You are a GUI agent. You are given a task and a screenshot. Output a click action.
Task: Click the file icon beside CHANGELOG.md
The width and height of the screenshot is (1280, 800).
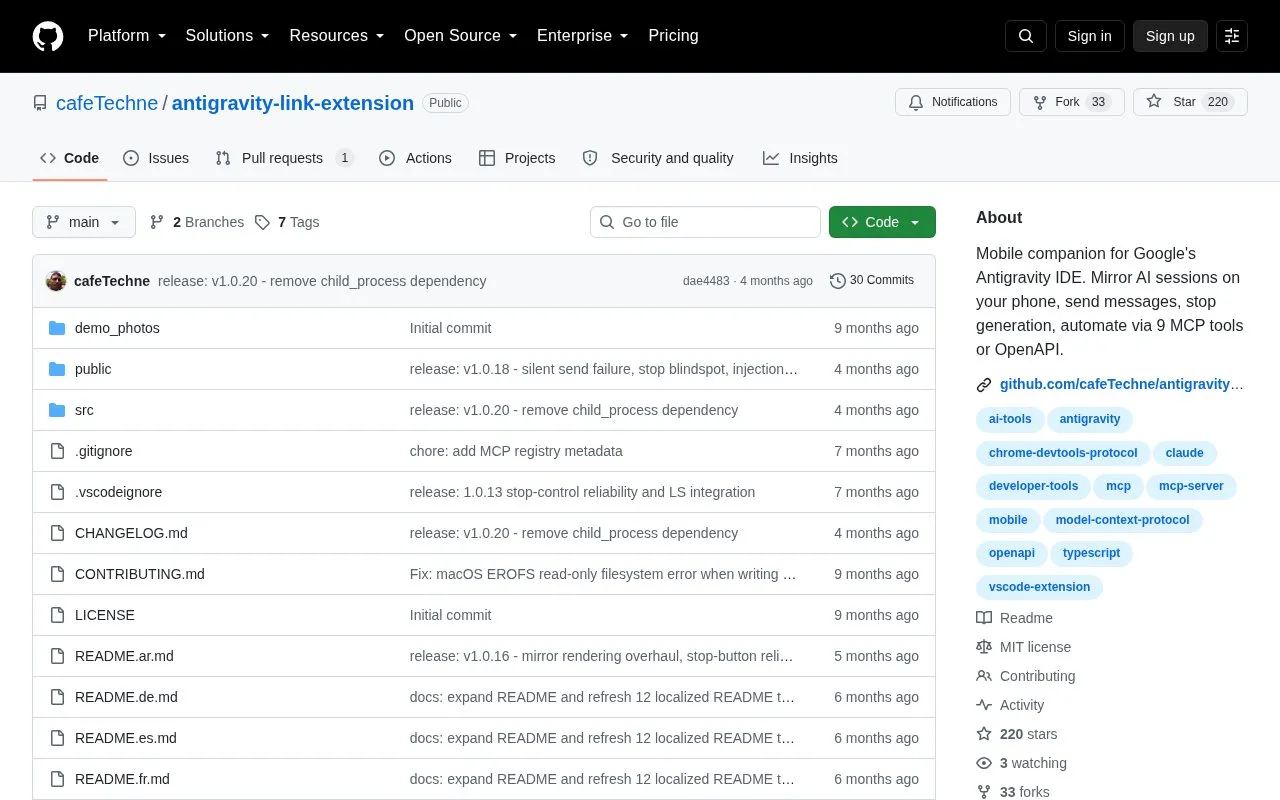pyautogui.click(x=57, y=533)
